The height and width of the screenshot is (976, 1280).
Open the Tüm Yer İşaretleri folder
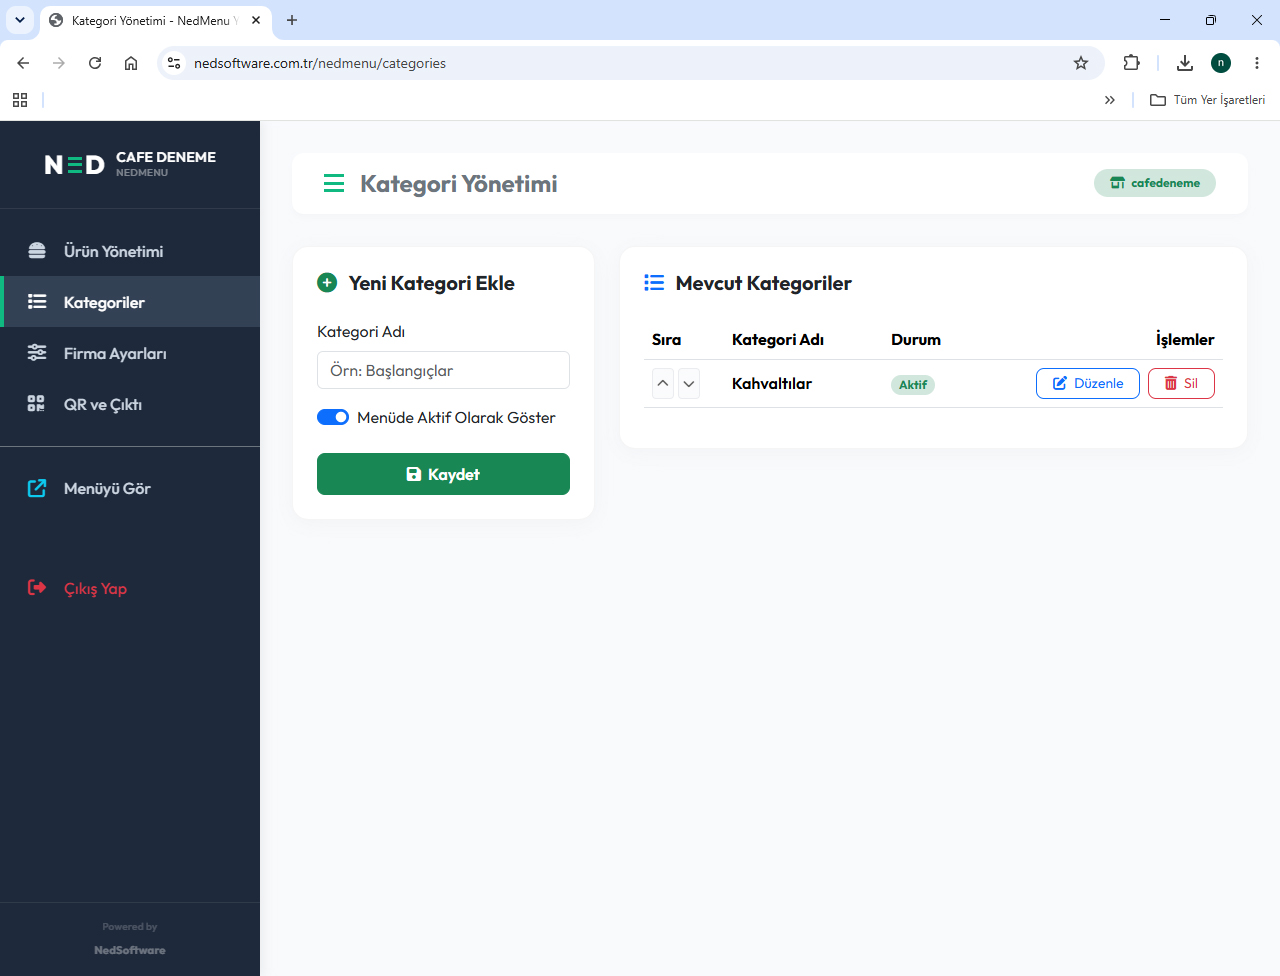pyautogui.click(x=1208, y=100)
